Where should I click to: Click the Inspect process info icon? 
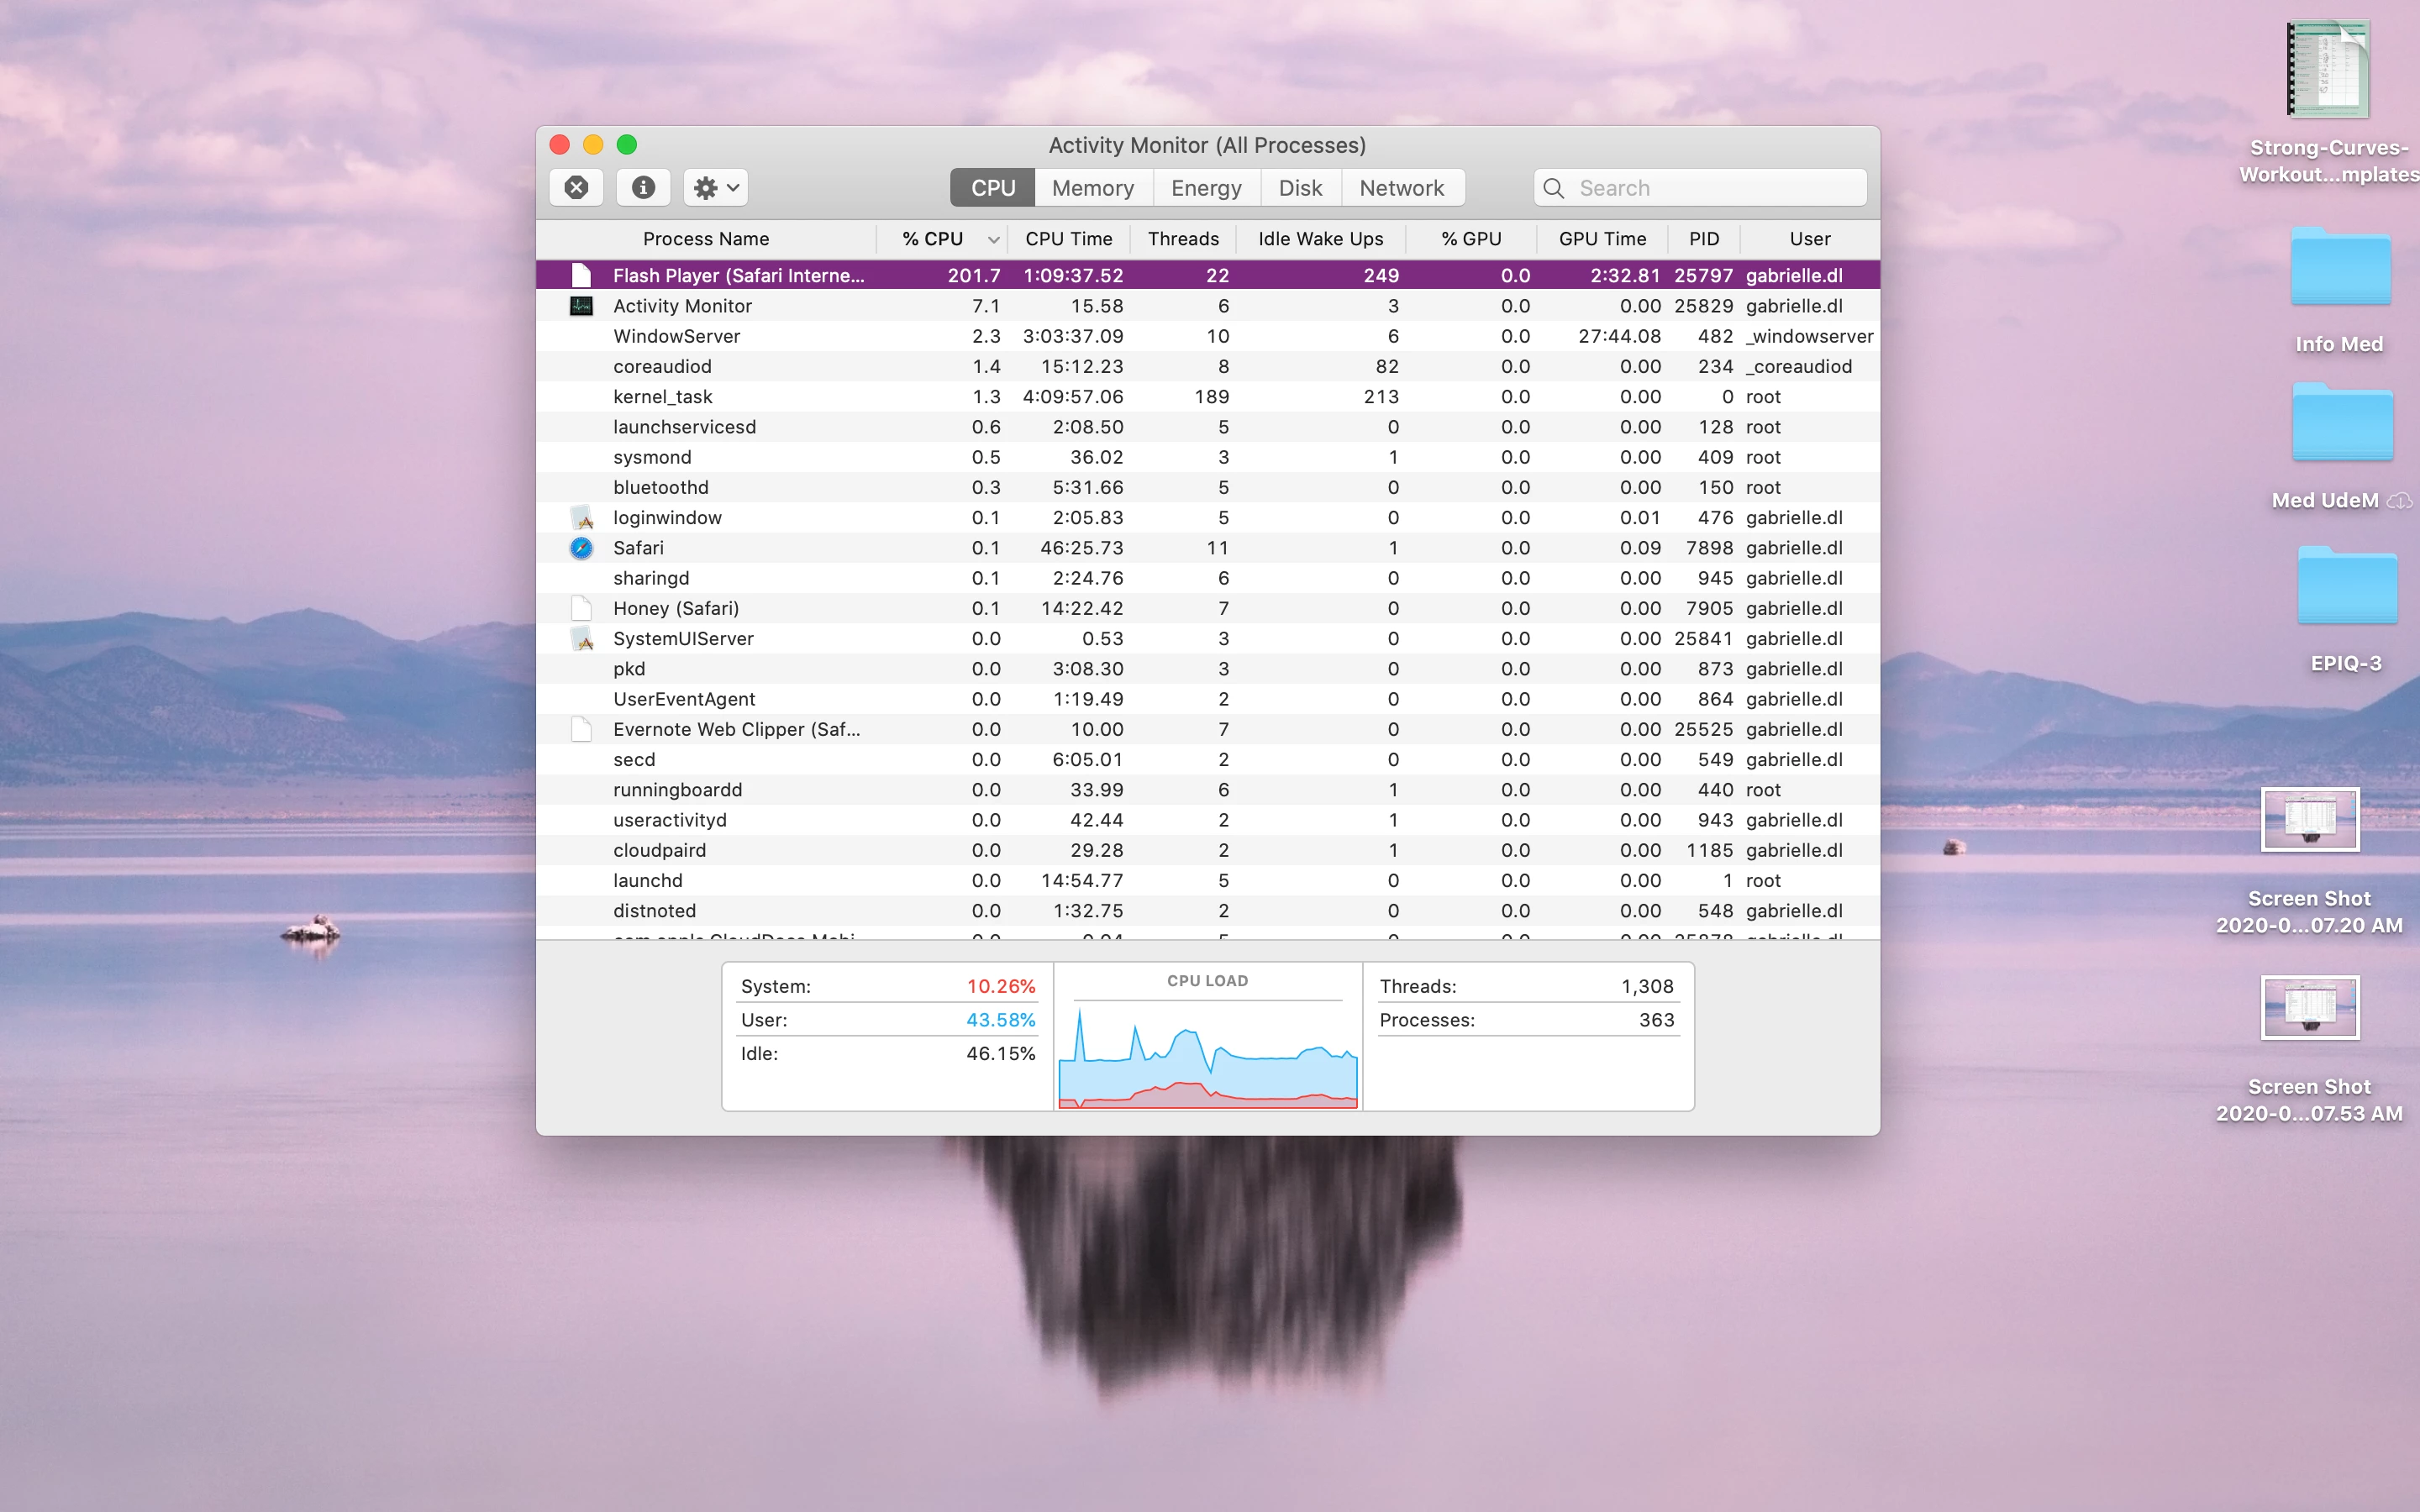(x=643, y=187)
